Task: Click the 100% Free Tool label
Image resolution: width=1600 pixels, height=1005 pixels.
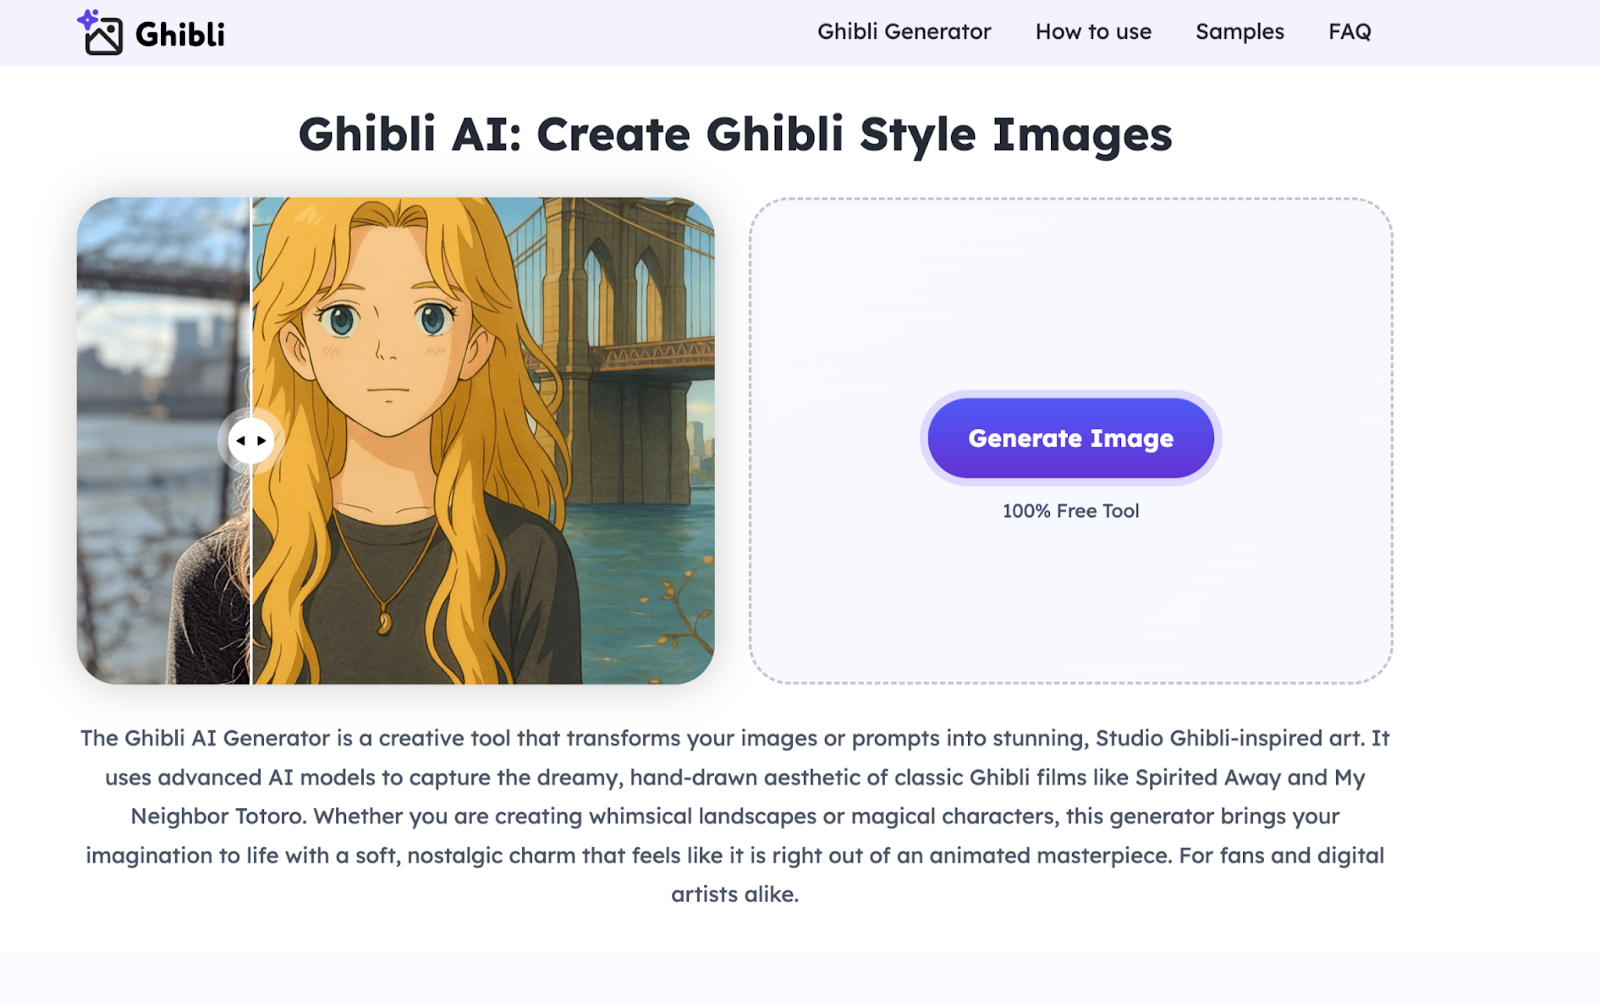Action: point(1070,511)
